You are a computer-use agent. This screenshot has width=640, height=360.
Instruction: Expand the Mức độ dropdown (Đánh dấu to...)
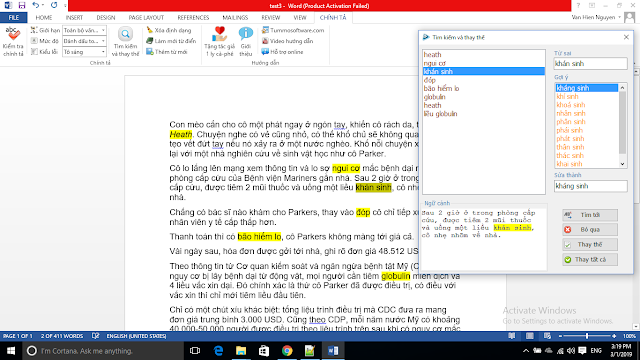(x=84, y=41)
